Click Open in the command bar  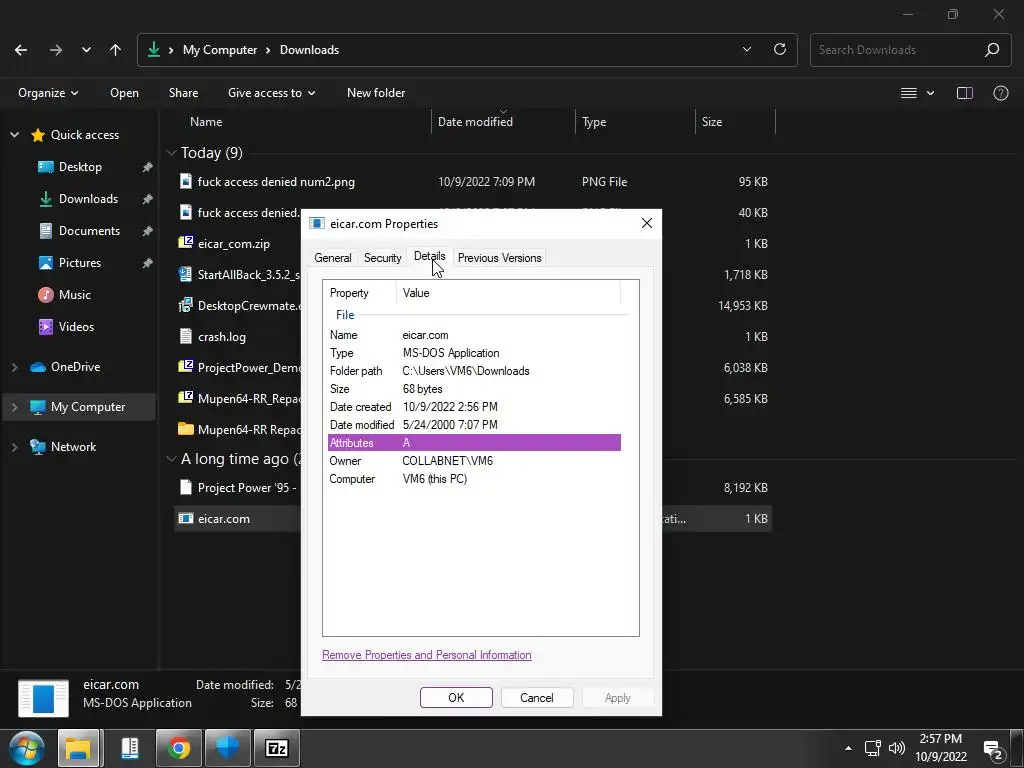point(124,93)
